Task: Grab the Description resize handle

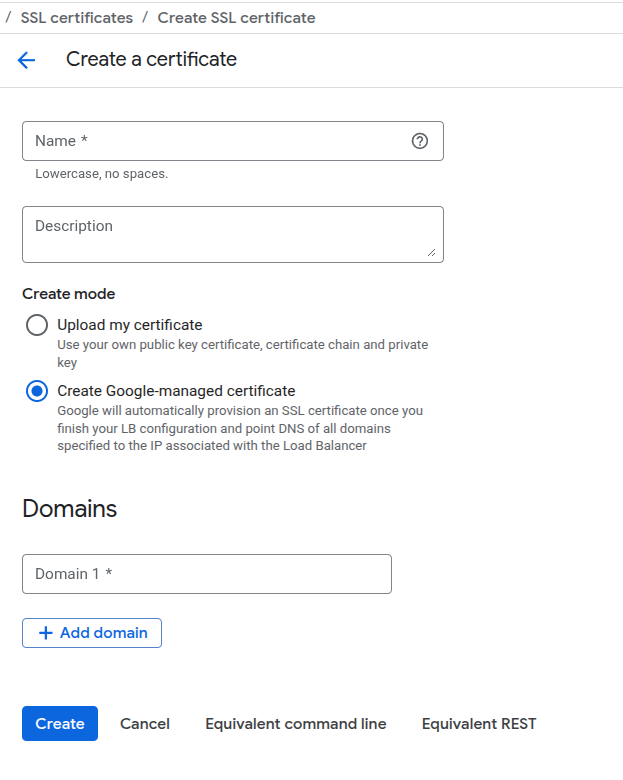Action: [x=431, y=253]
